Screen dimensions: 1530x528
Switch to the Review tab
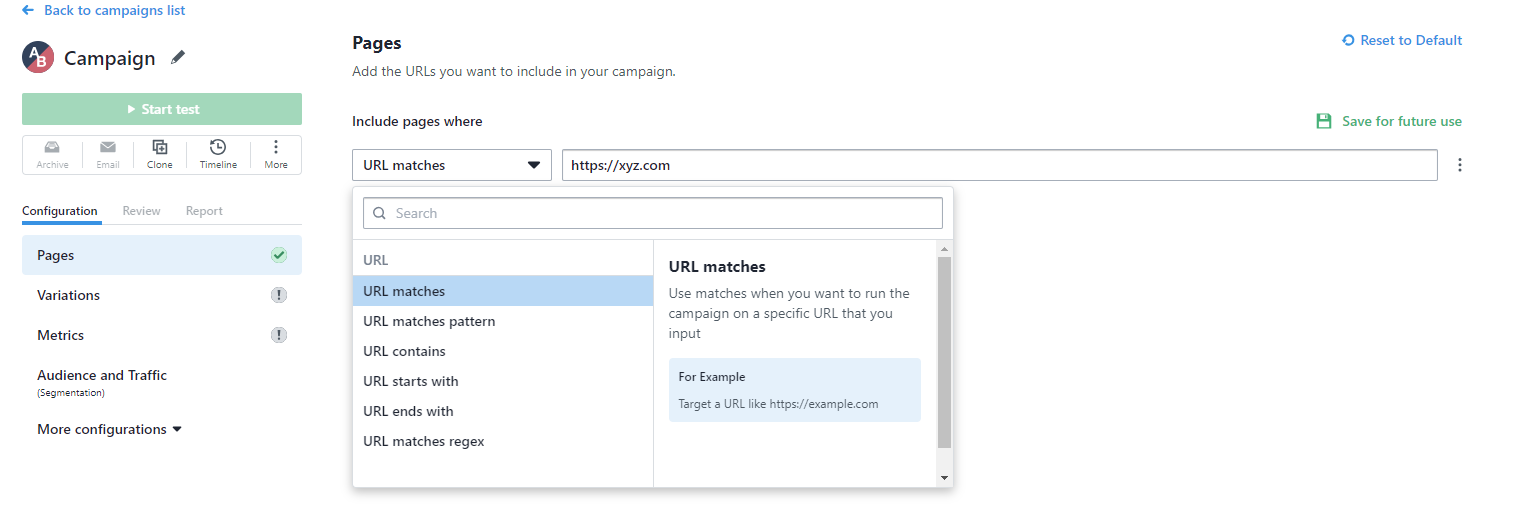pyautogui.click(x=141, y=211)
